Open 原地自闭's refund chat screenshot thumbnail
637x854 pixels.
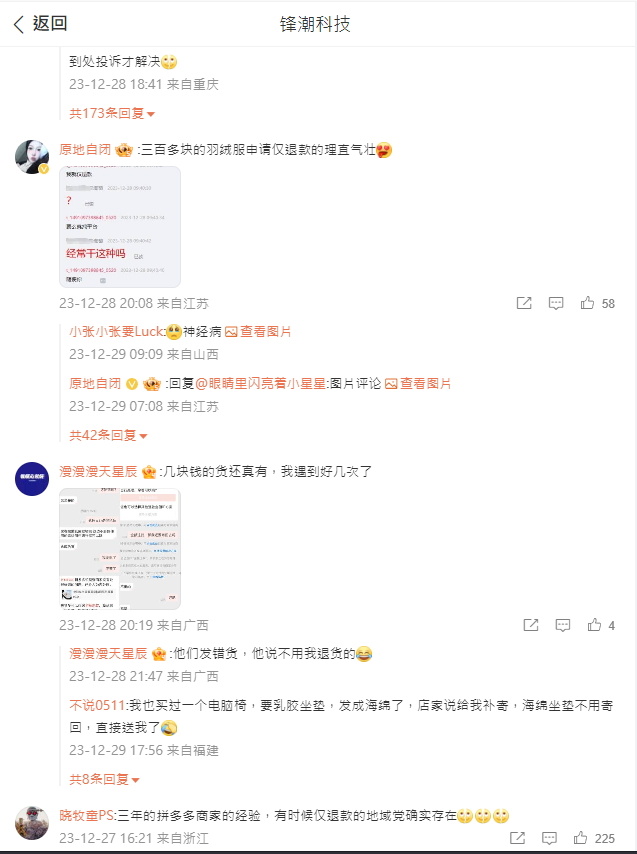point(120,227)
